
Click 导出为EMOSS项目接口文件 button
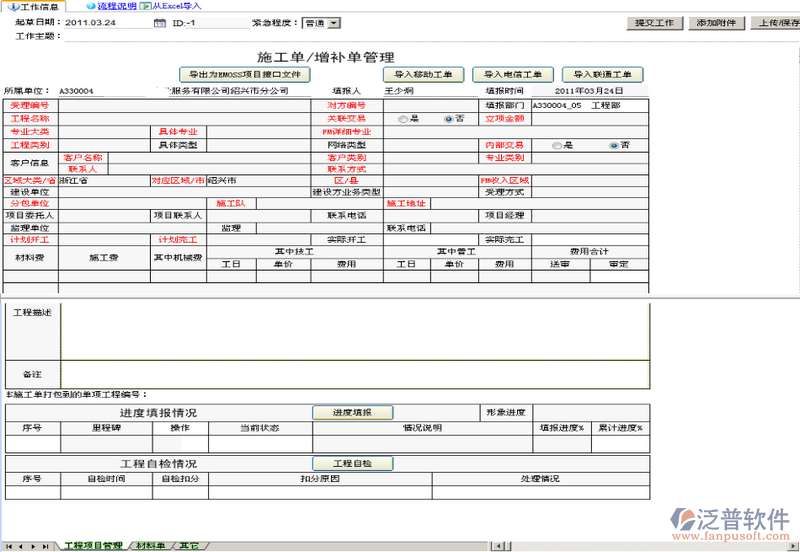[x=245, y=74]
